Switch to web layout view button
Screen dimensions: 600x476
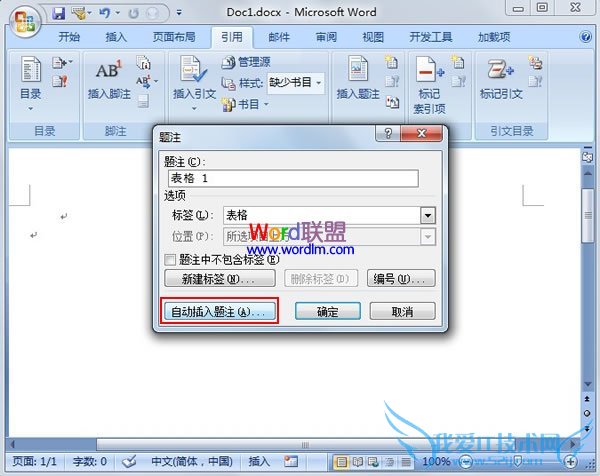[x=373, y=462]
